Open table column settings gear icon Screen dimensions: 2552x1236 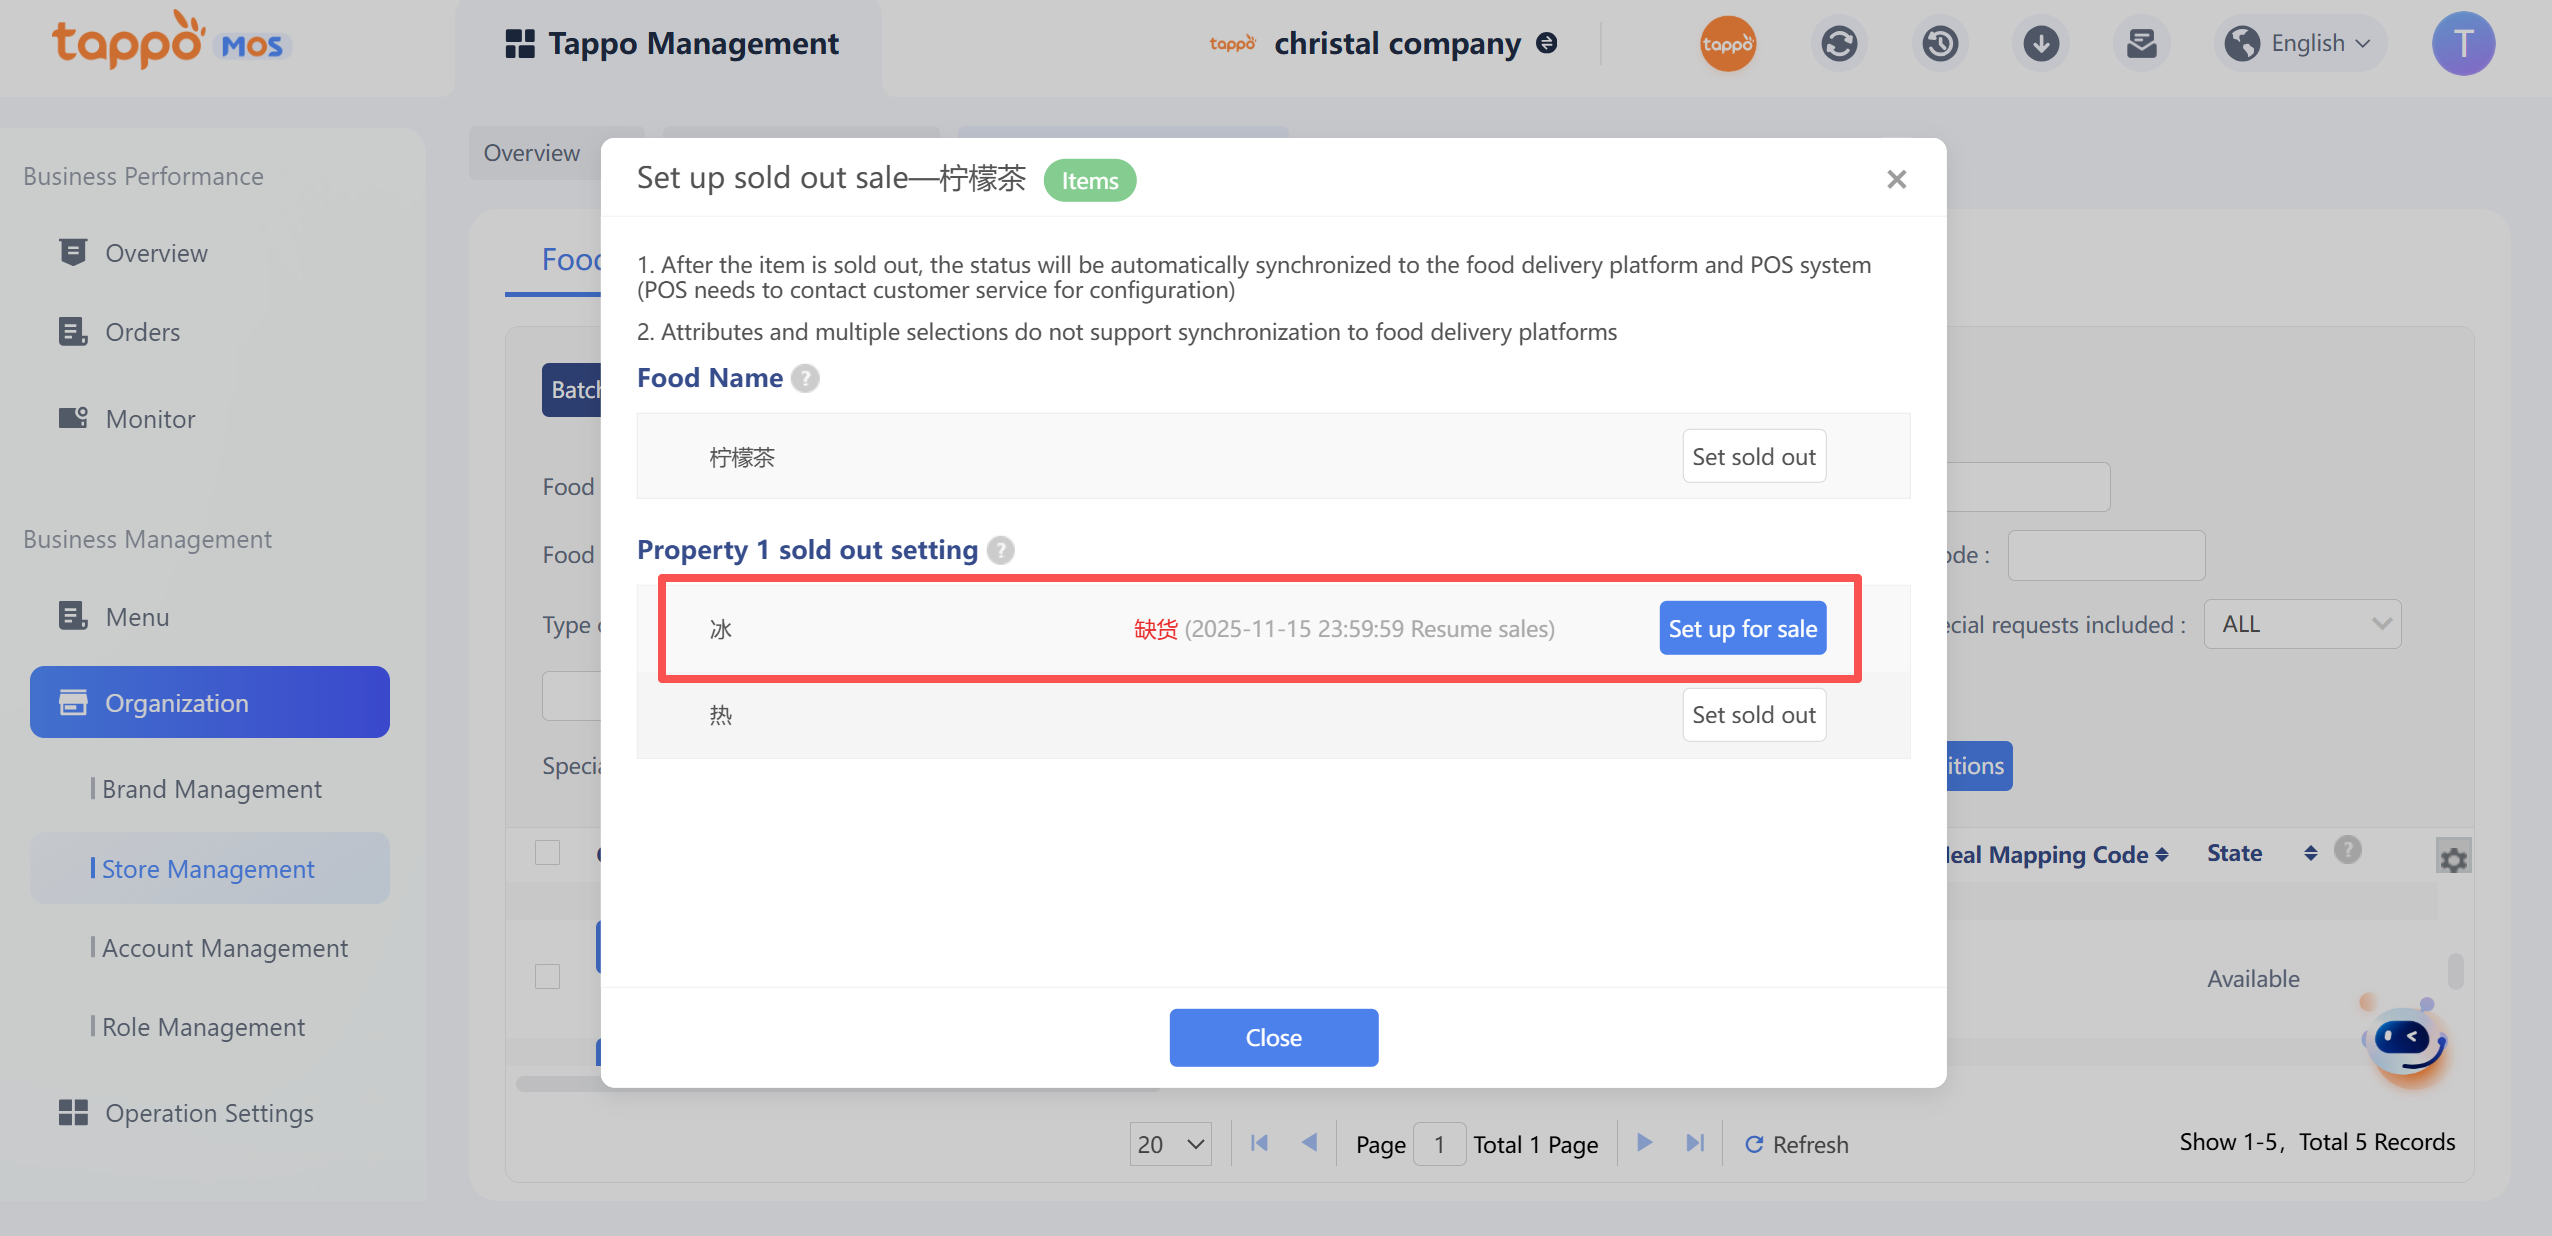click(x=2453, y=858)
